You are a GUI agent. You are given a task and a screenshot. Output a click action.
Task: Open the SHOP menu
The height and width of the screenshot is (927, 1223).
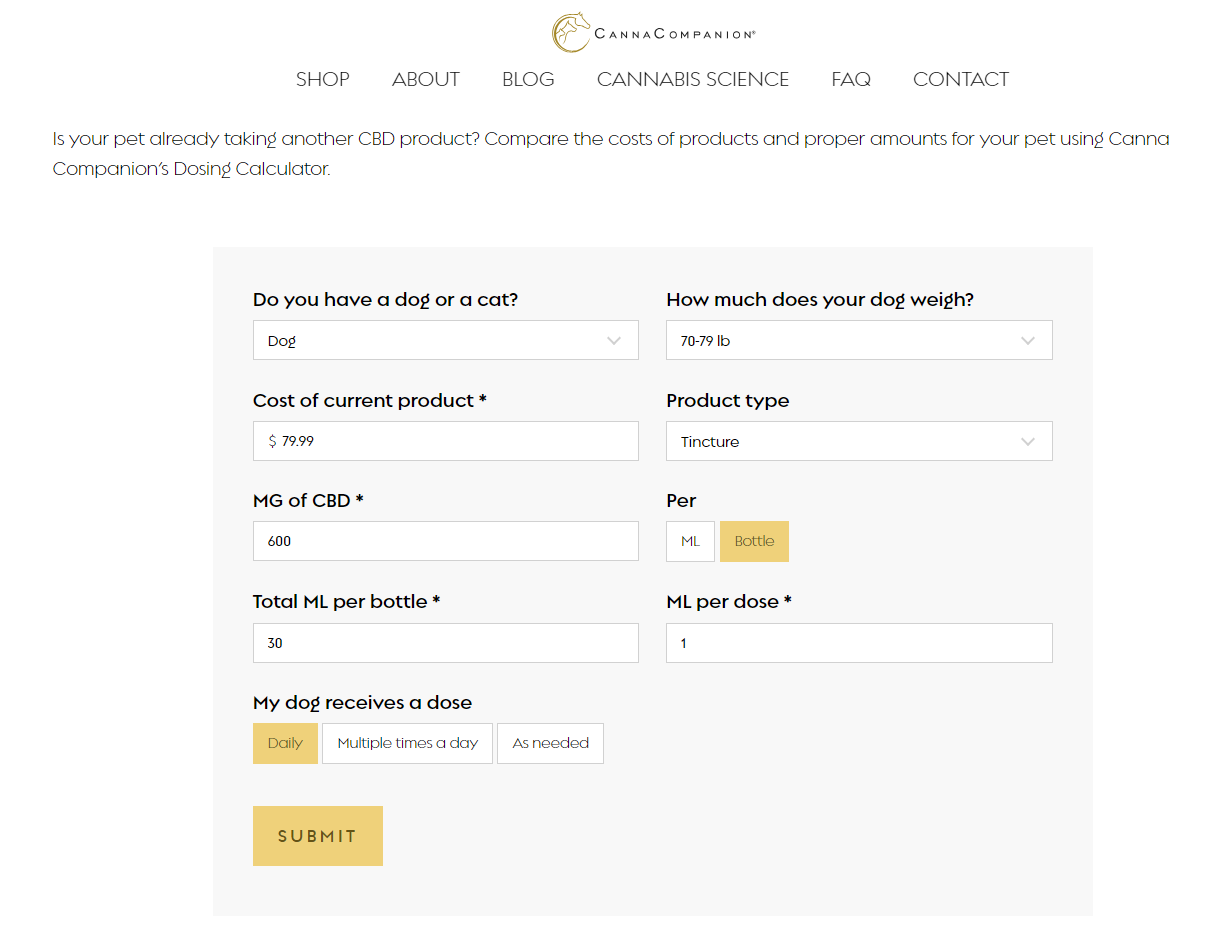pos(322,79)
